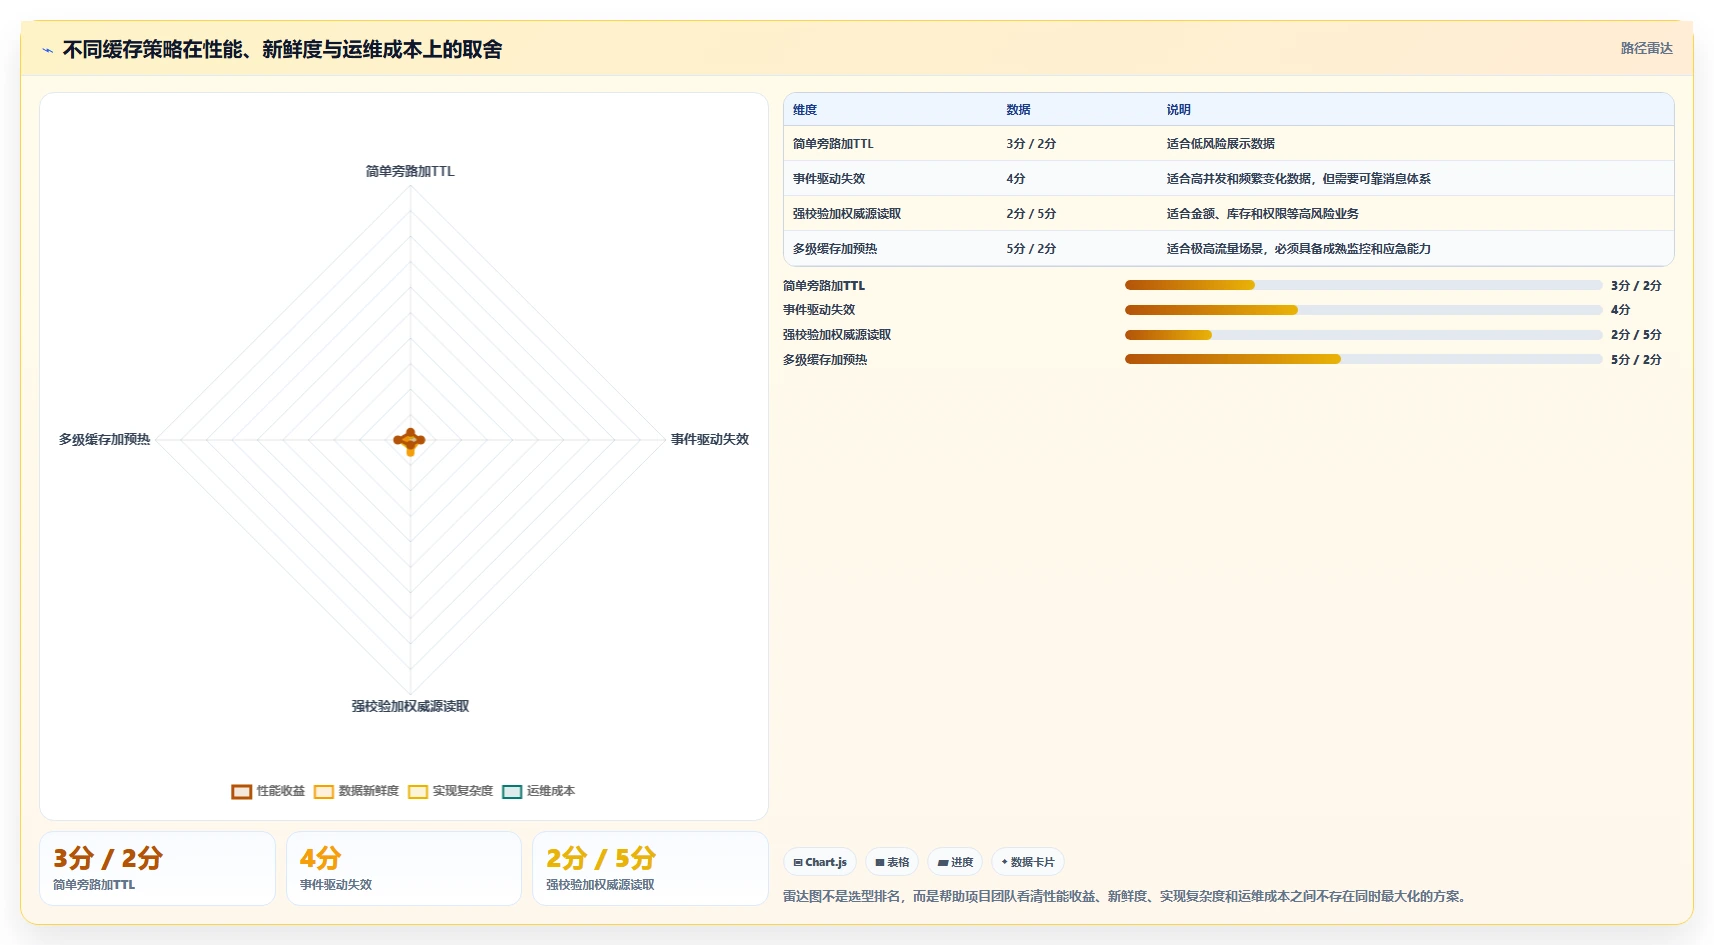Click the Chart.js tag
The width and height of the screenshot is (1714, 945).
pyautogui.click(x=820, y=862)
